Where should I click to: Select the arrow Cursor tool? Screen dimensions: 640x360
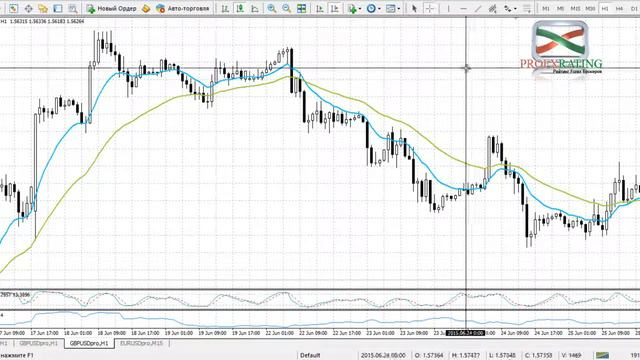(x=414, y=8)
